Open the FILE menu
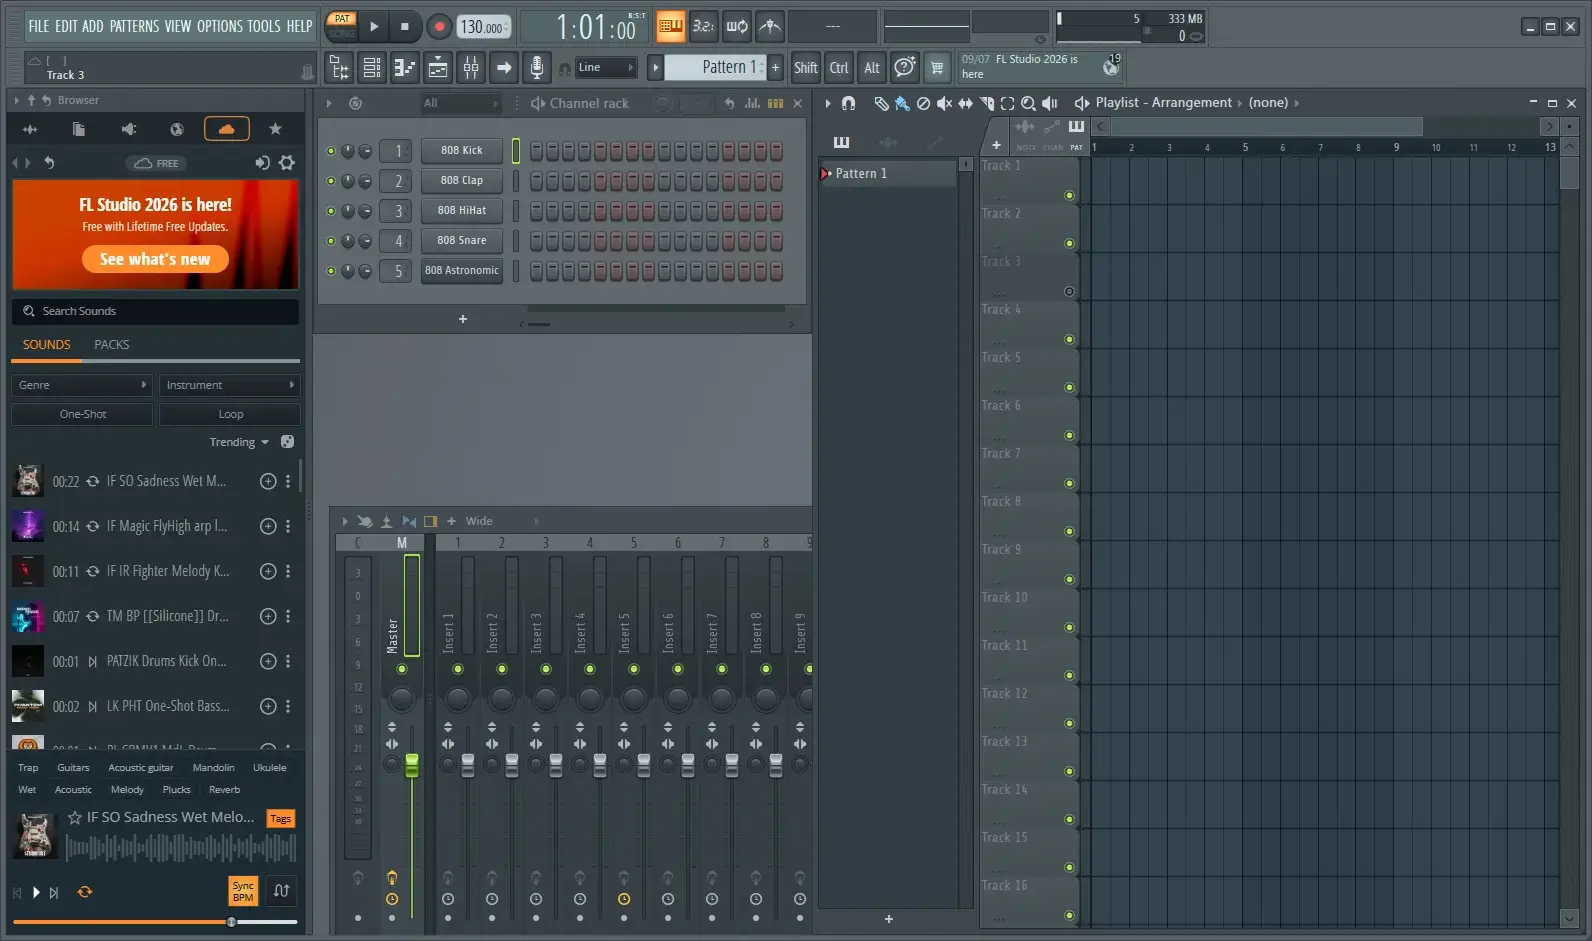The image size is (1592, 941). click(38, 26)
